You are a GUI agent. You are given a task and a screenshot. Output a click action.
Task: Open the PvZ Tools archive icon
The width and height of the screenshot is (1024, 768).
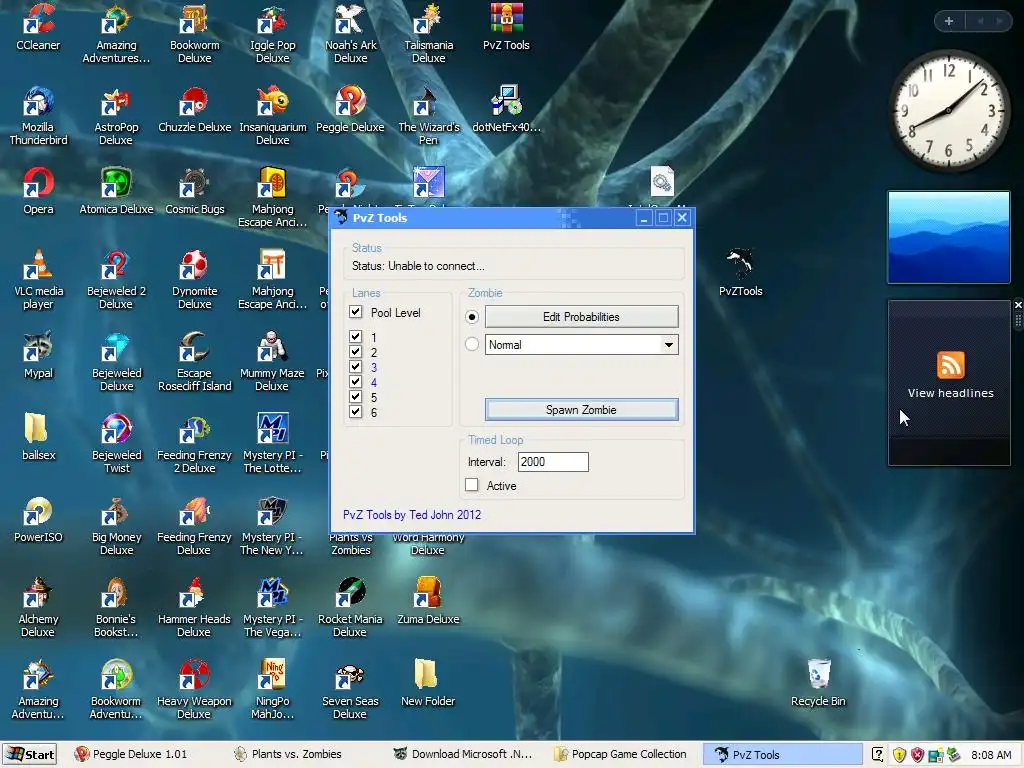click(506, 27)
